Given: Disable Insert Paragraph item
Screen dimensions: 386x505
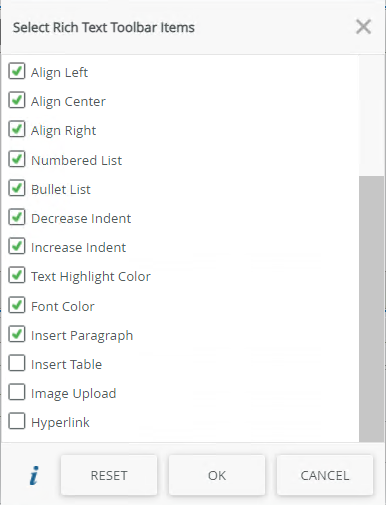Looking at the screenshot, I should tap(17, 334).
